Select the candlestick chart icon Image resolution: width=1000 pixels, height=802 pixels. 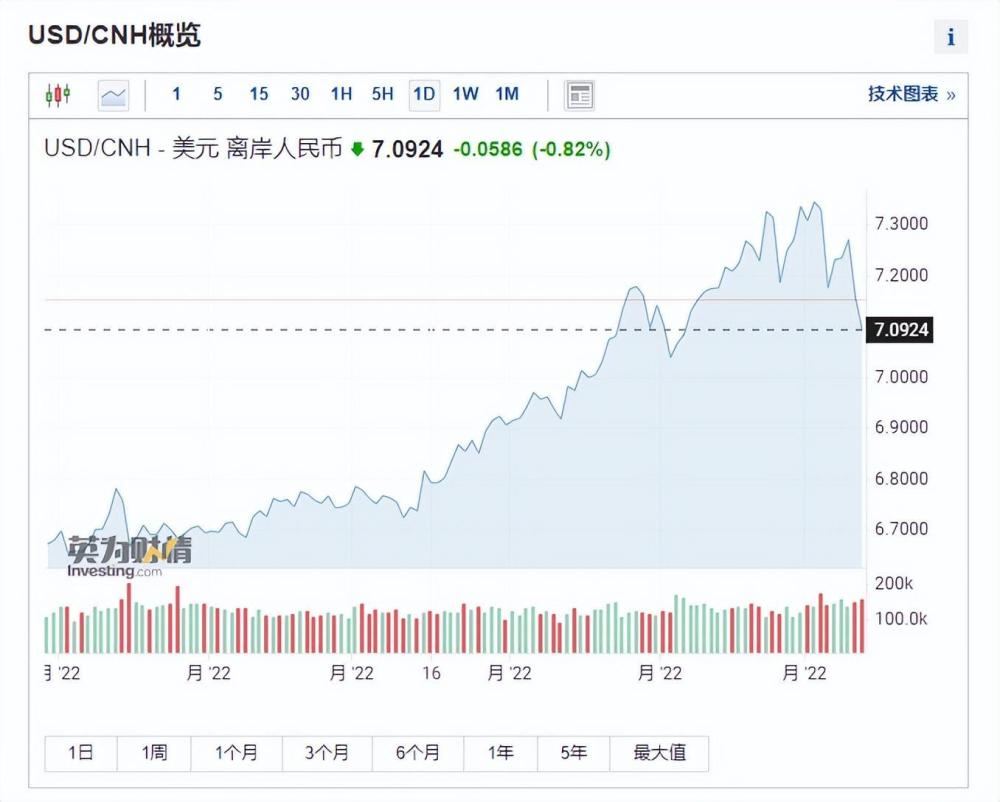click(x=58, y=94)
